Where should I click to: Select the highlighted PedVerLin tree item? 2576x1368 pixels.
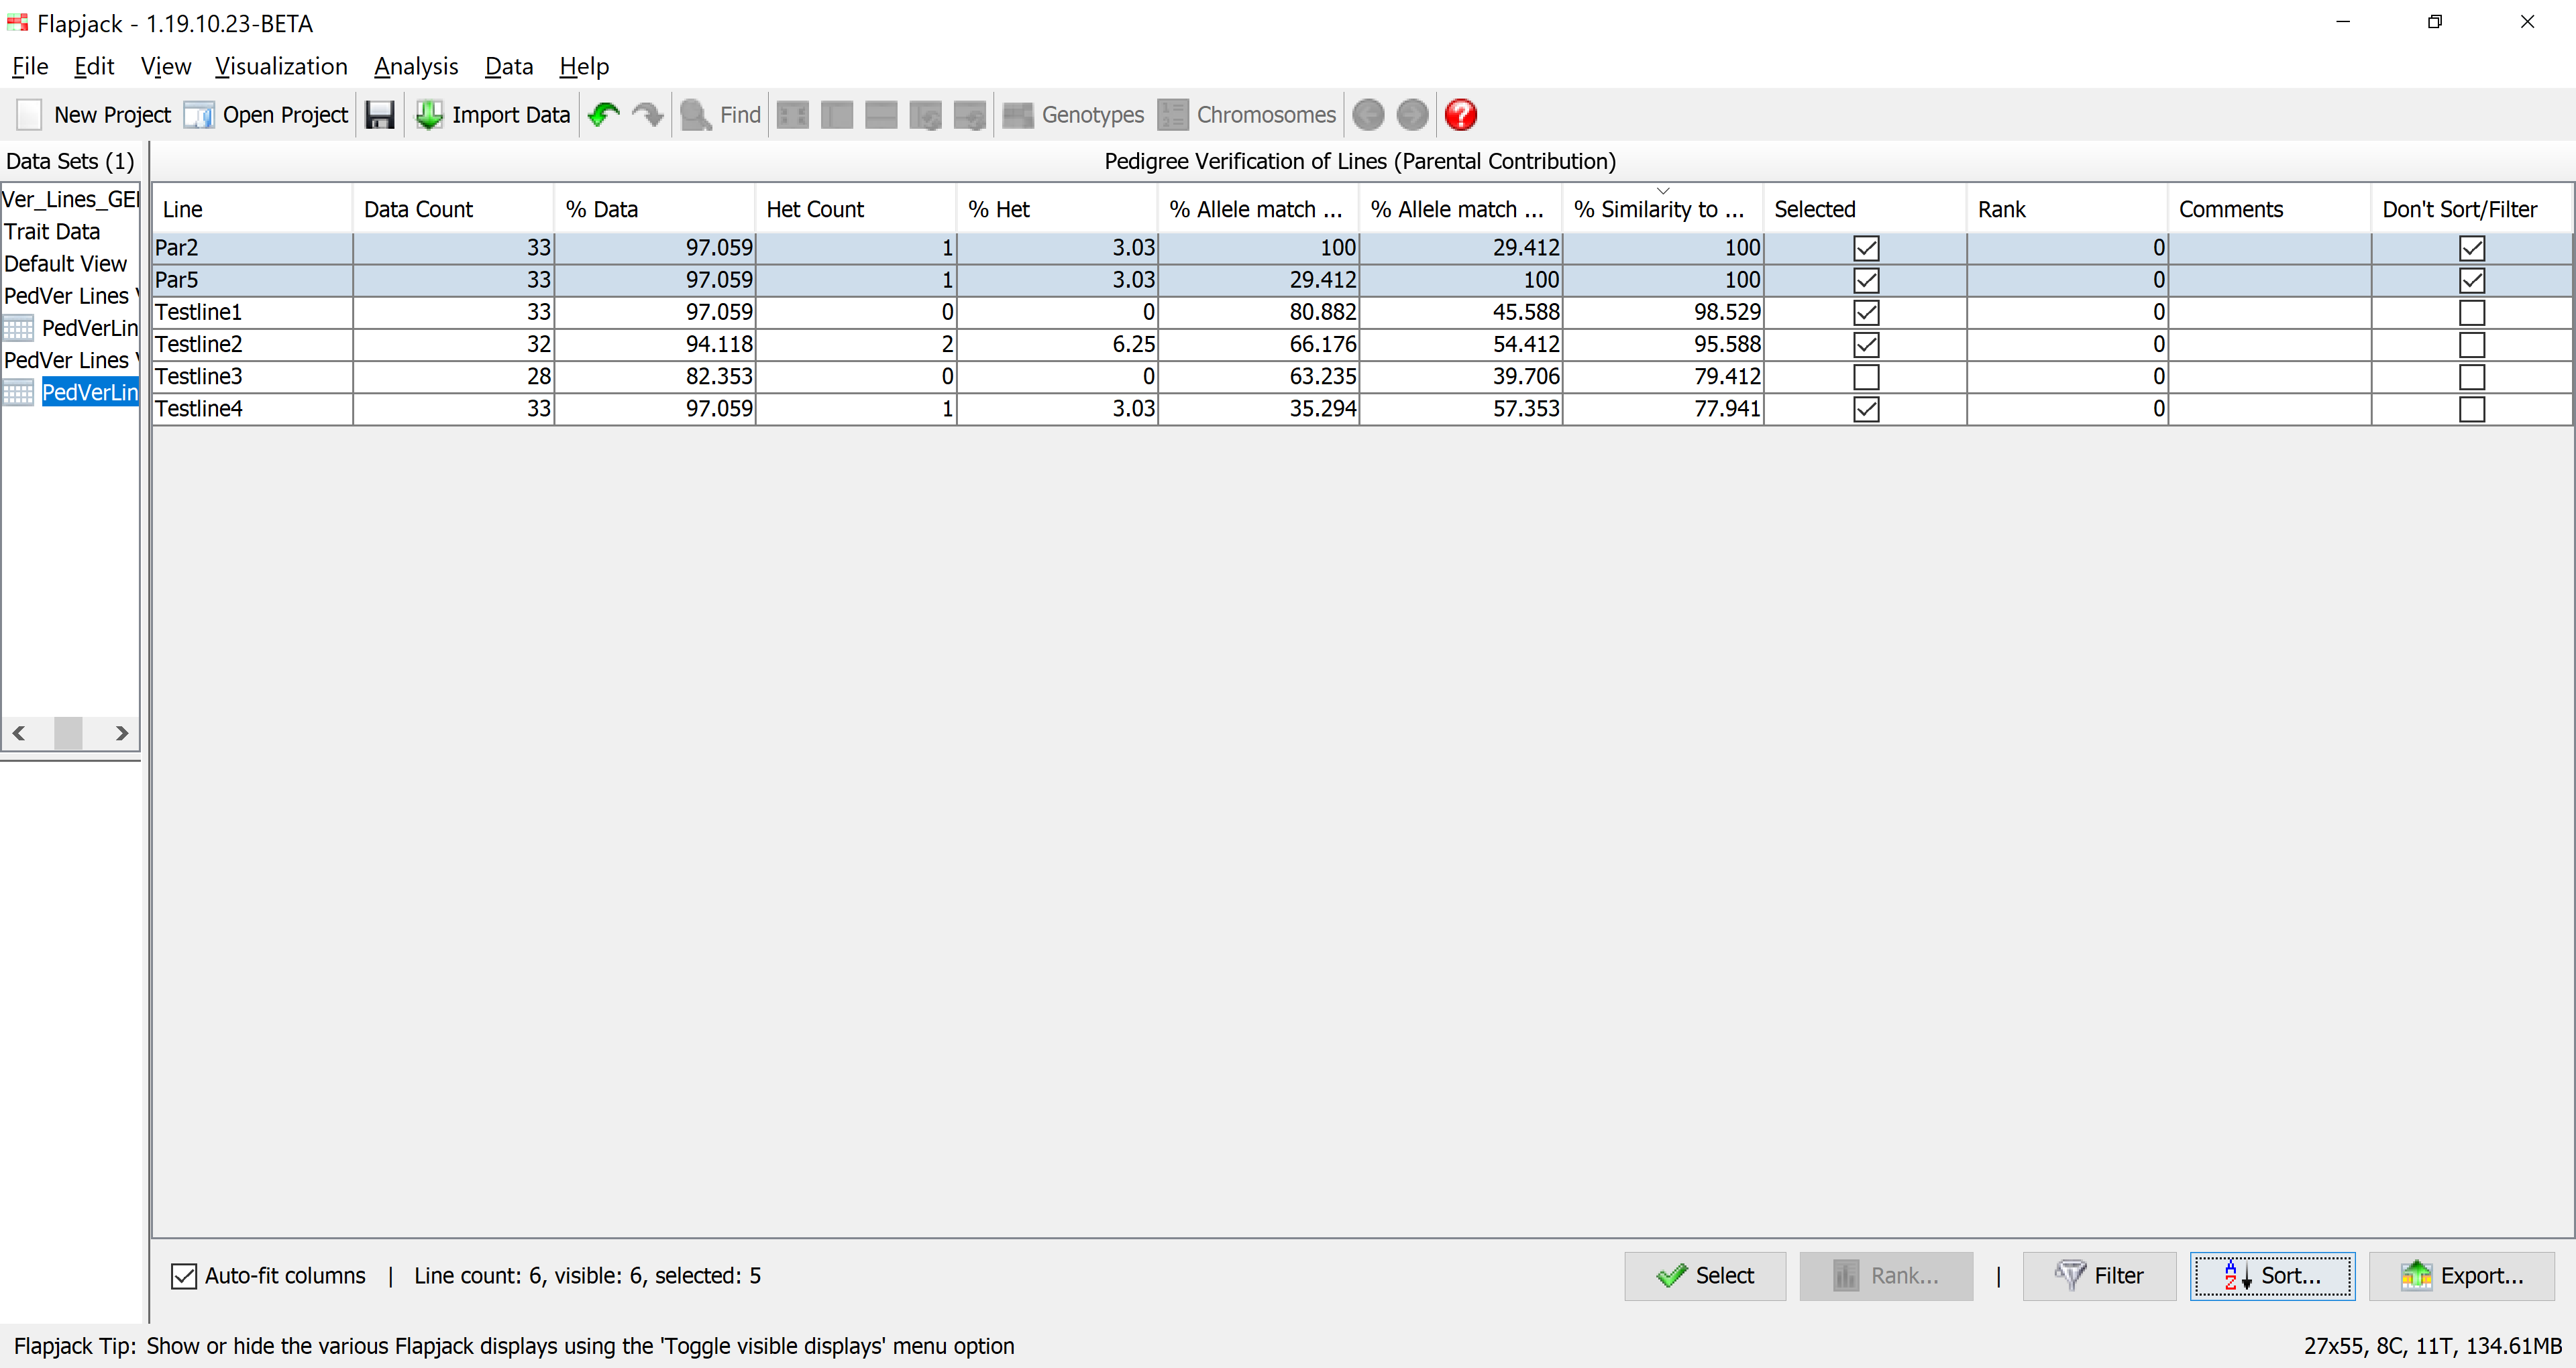click(x=89, y=392)
